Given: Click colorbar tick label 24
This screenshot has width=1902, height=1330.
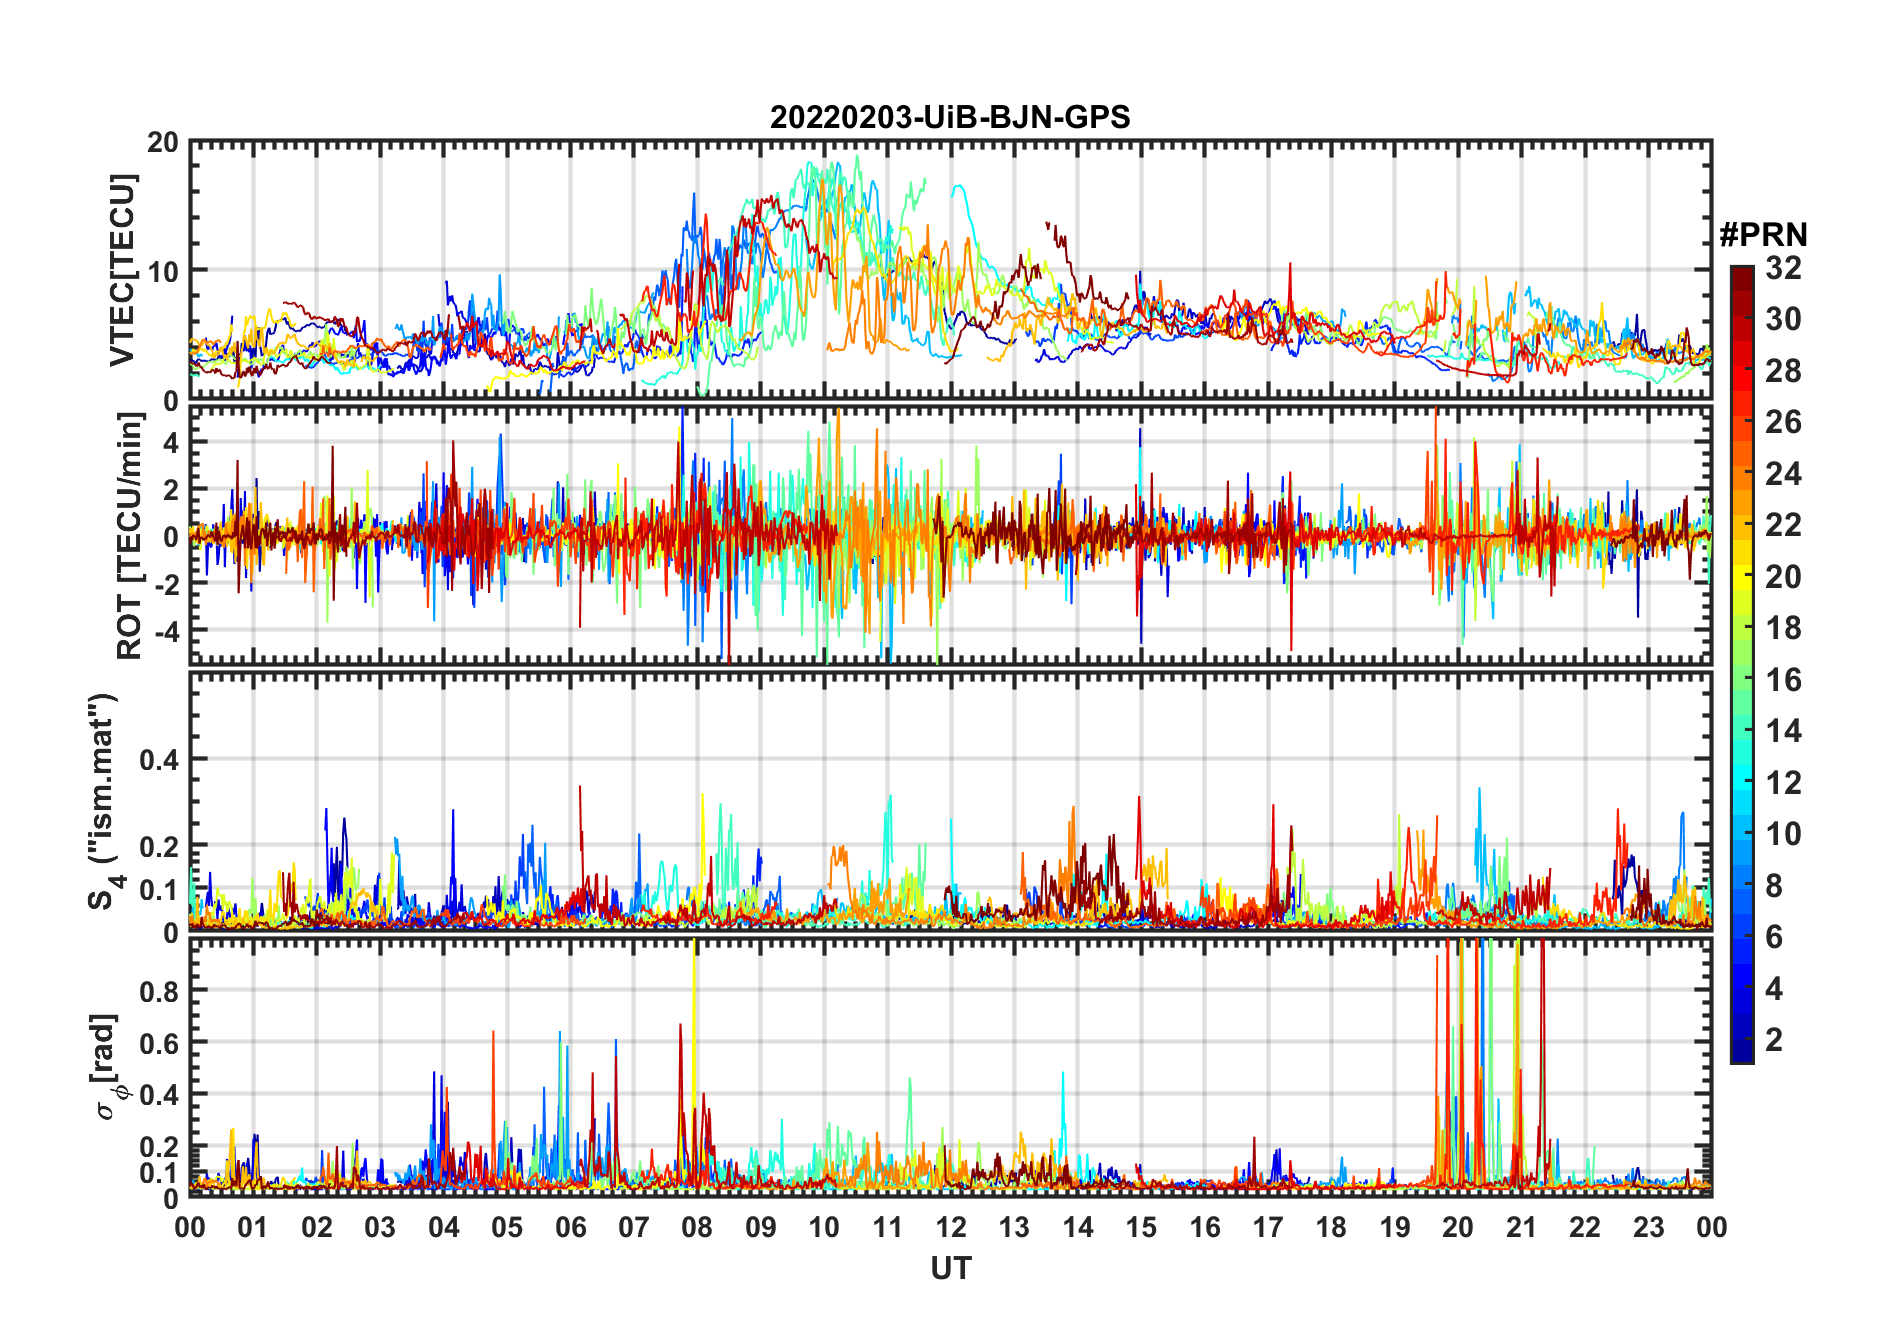Looking at the screenshot, I should point(1783,474).
